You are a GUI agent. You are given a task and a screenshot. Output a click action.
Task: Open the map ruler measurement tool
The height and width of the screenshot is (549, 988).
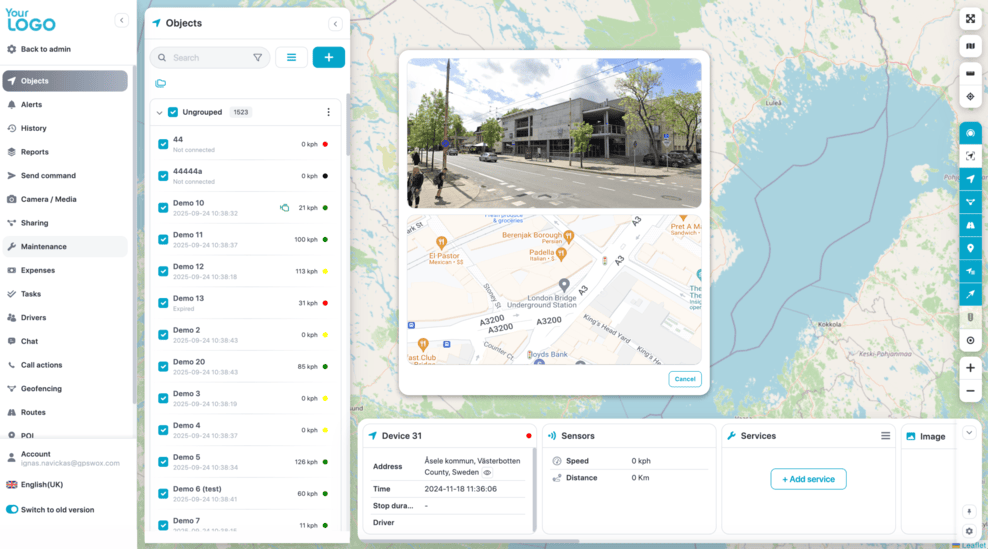point(970,73)
